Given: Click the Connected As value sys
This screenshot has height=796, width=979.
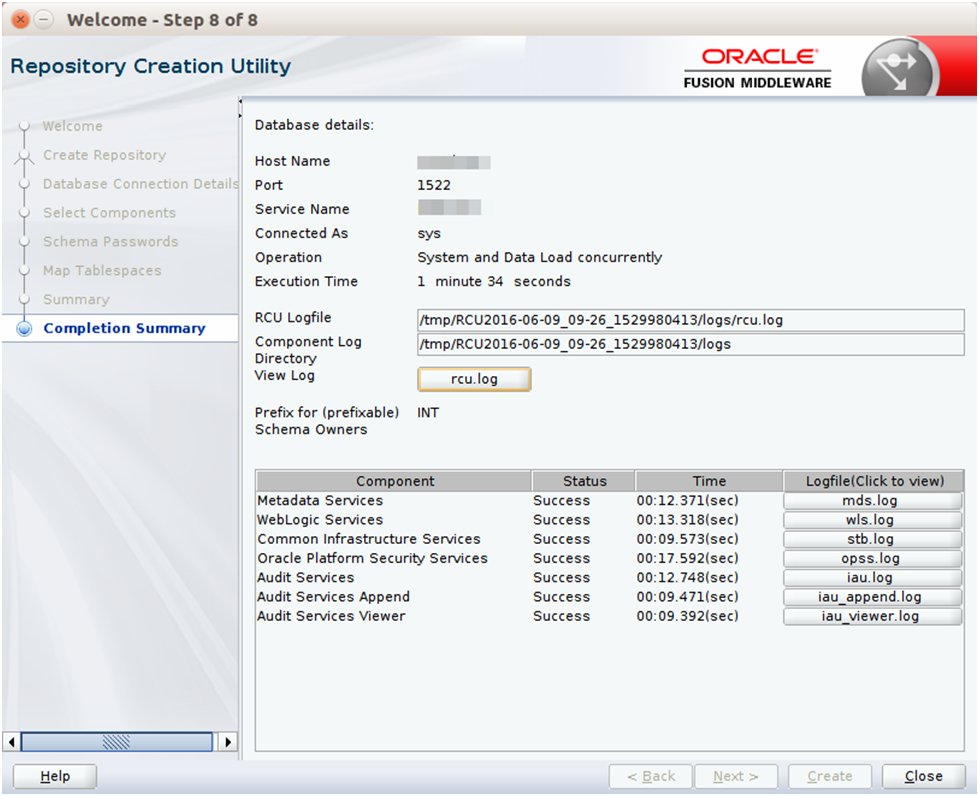Looking at the screenshot, I should pyautogui.click(x=429, y=234).
